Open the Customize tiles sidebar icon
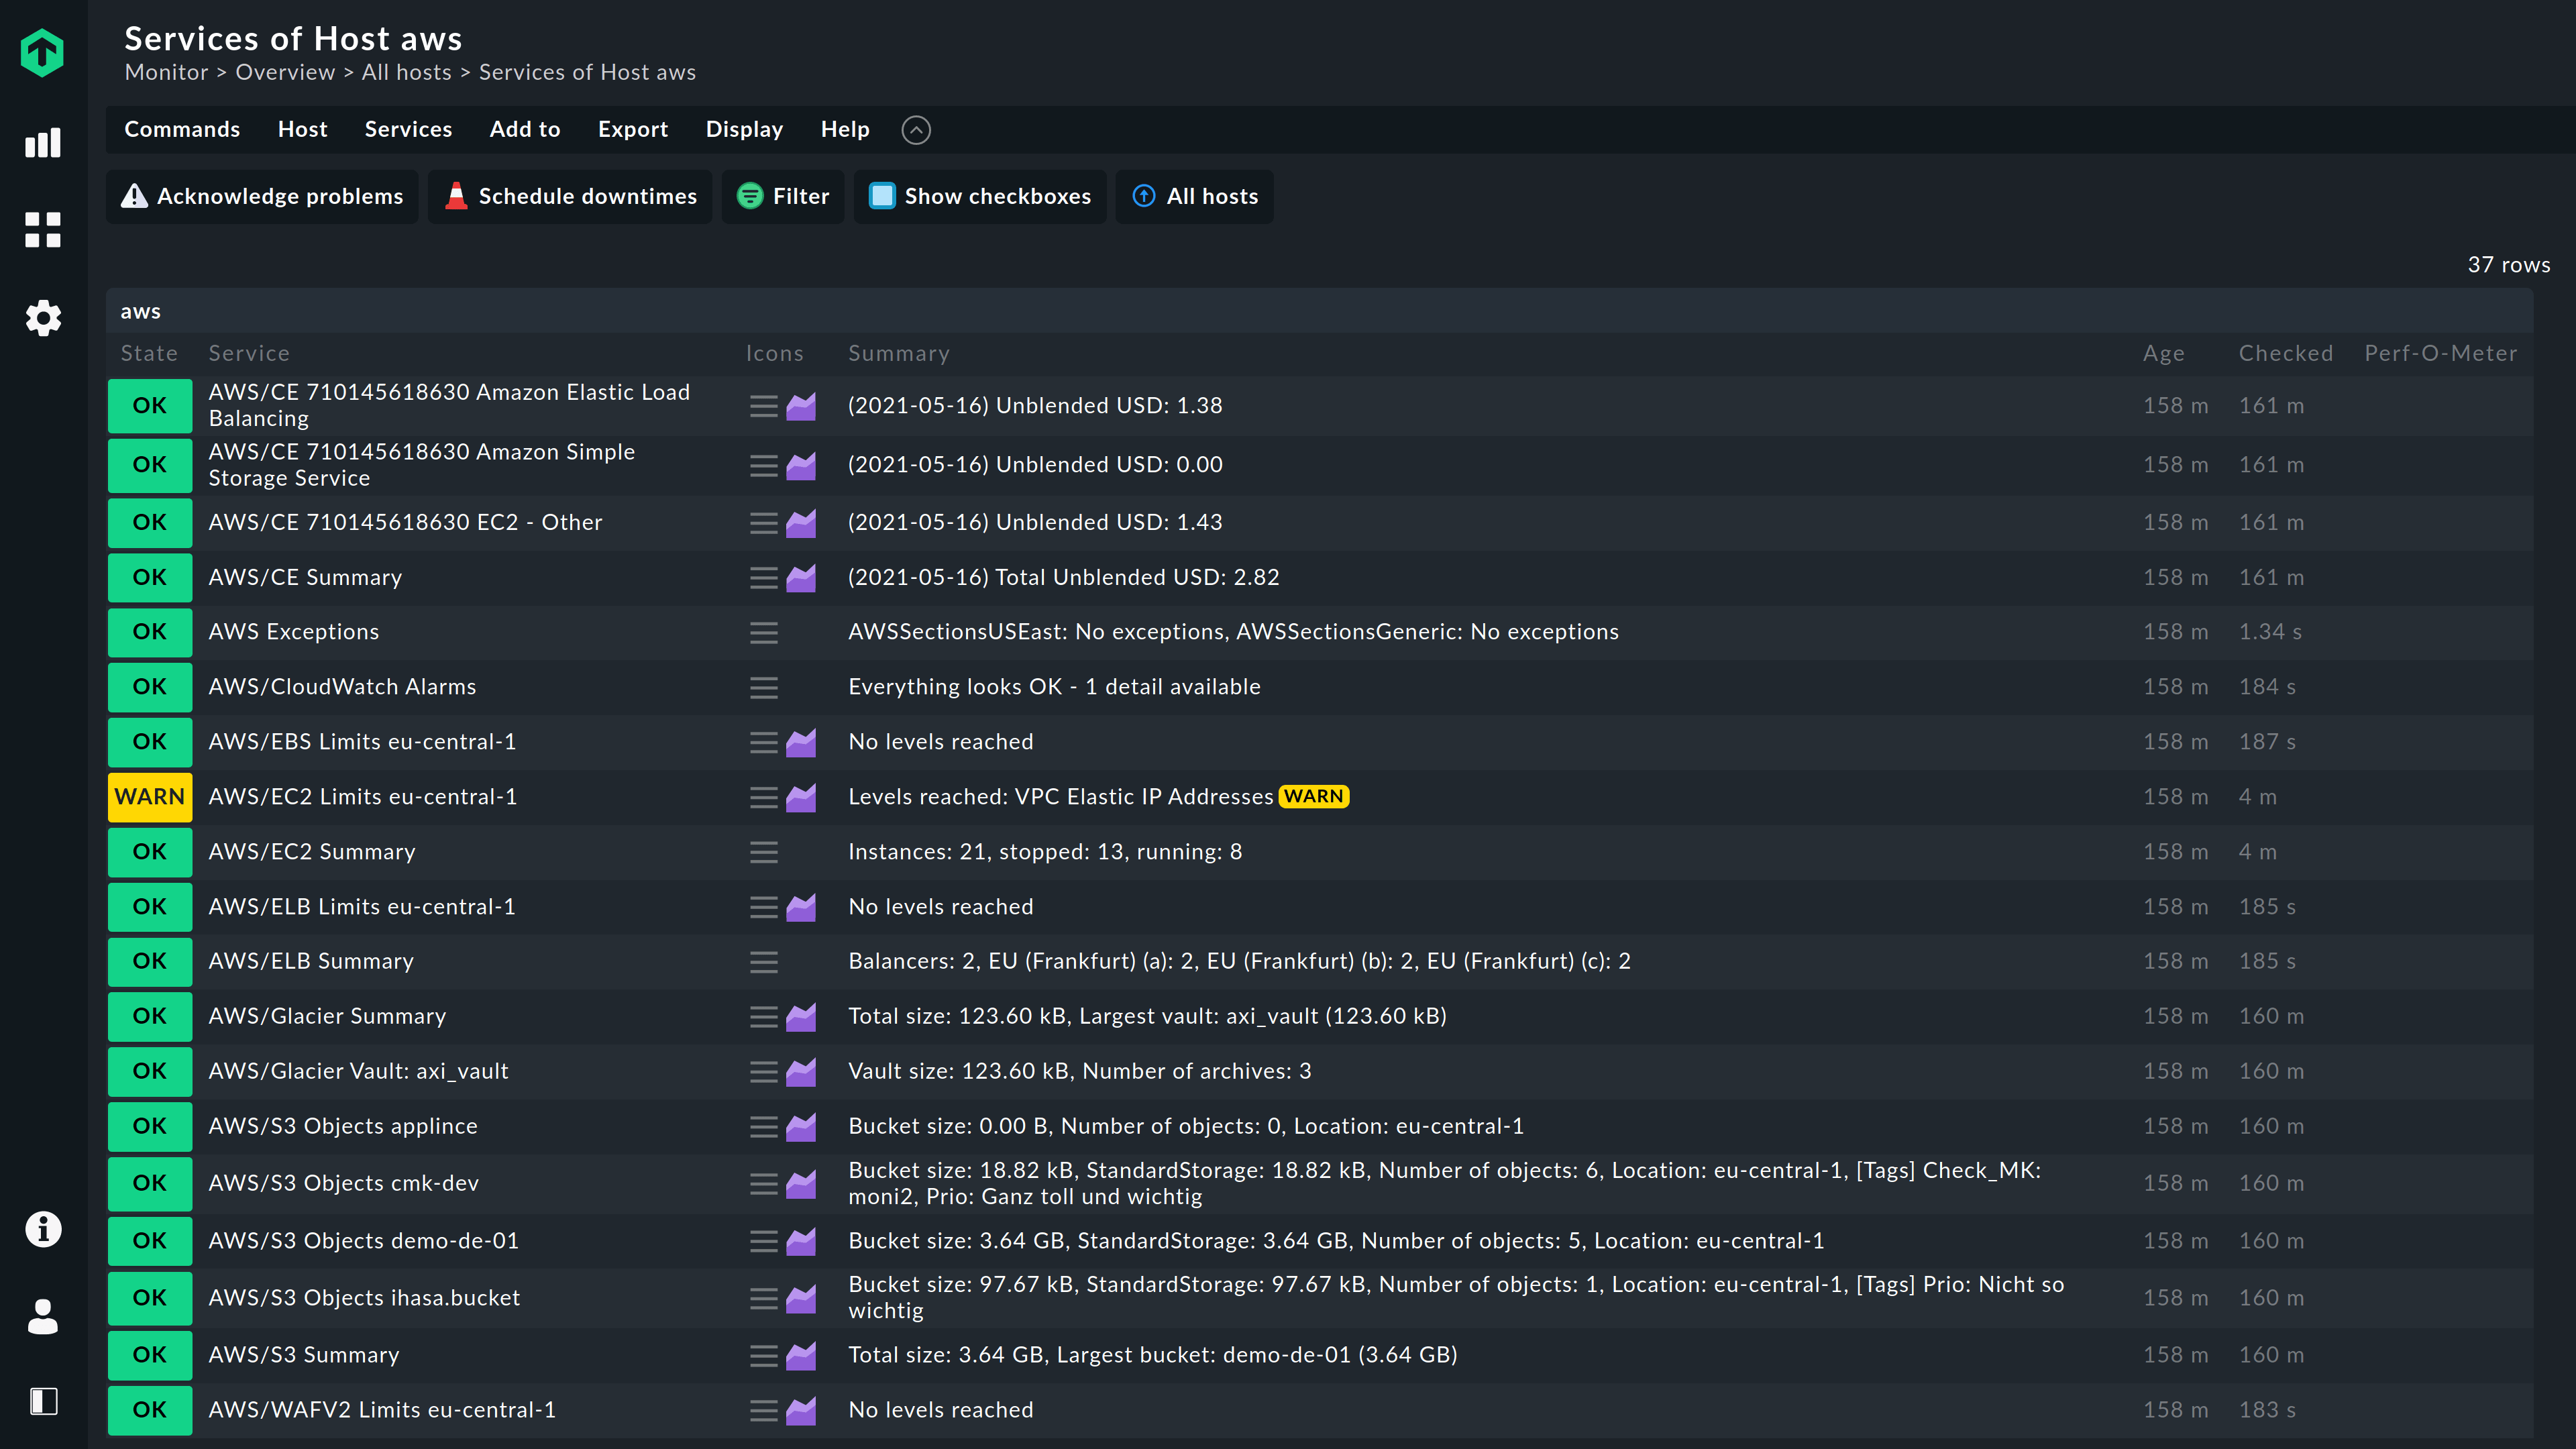Viewport: 2576px width, 1449px height. point(43,230)
